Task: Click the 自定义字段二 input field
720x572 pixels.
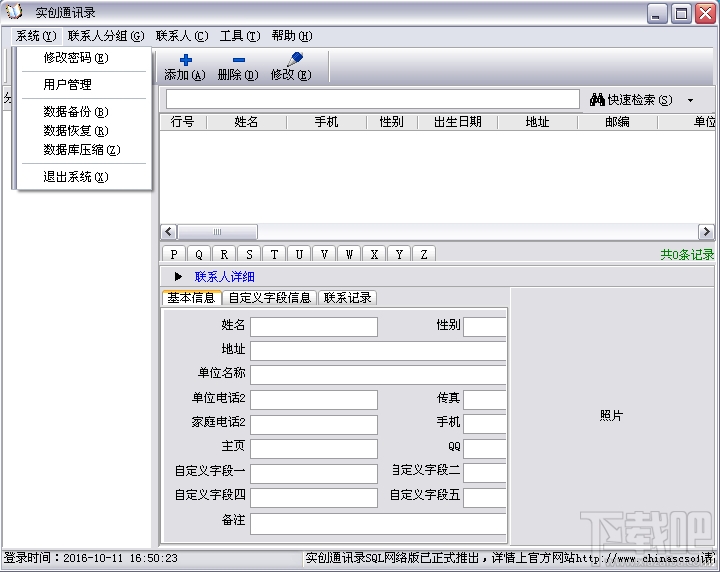Action: click(485, 473)
